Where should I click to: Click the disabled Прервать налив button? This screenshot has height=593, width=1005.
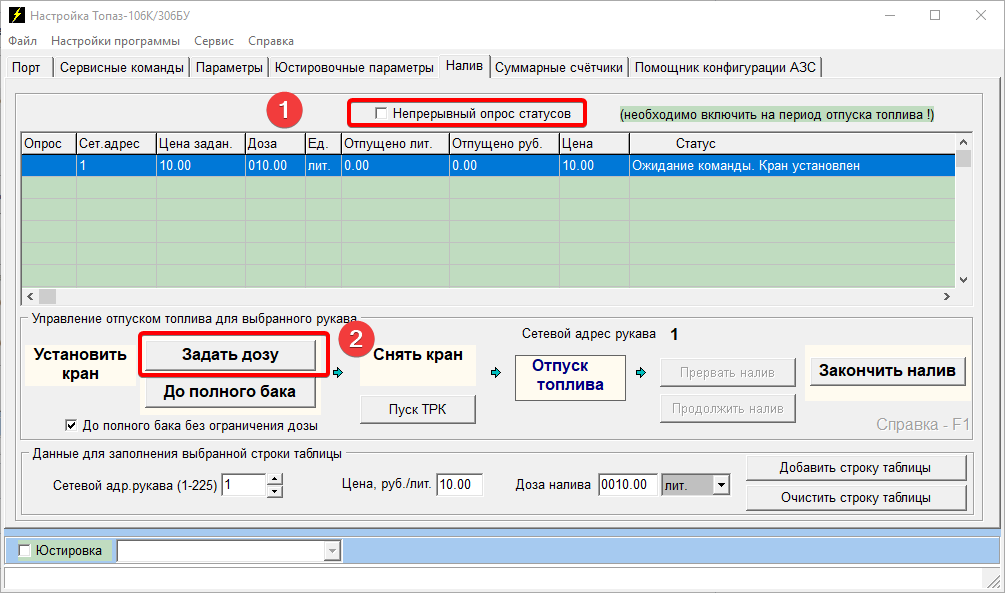[727, 372]
